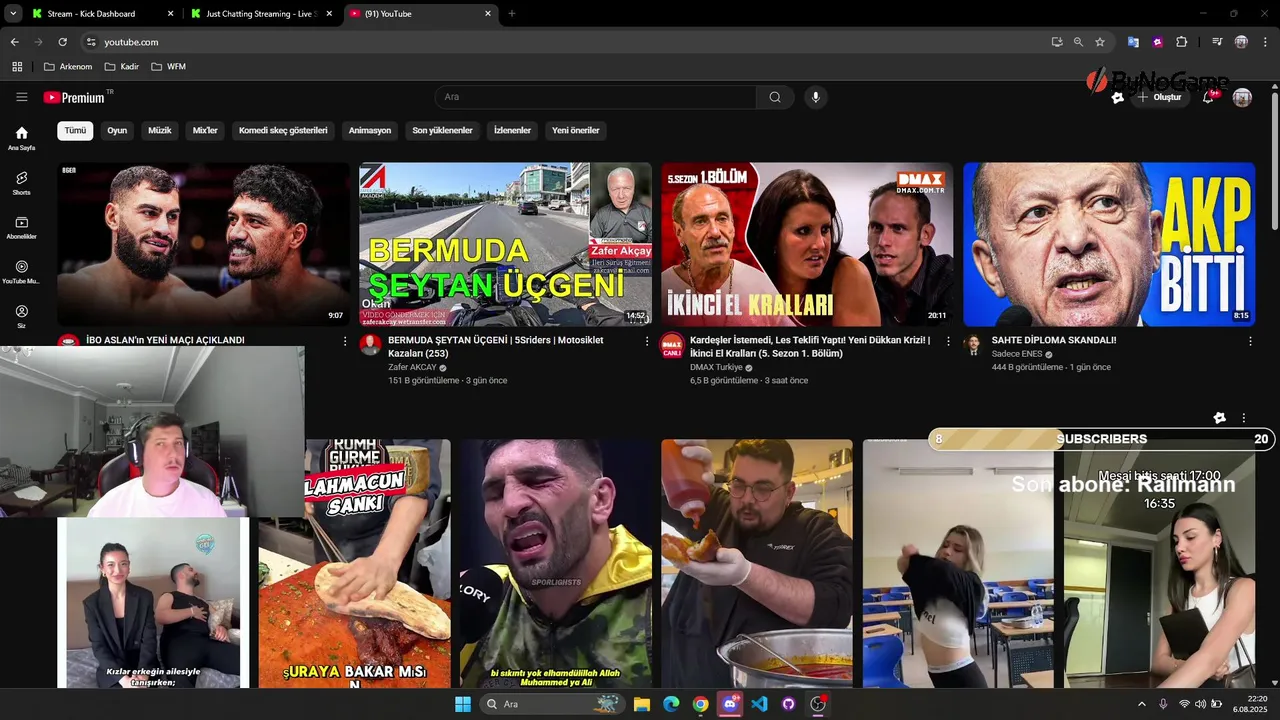This screenshot has width=1280, height=720.
Task: Show hidden system tray icons
Action: (x=1141, y=704)
